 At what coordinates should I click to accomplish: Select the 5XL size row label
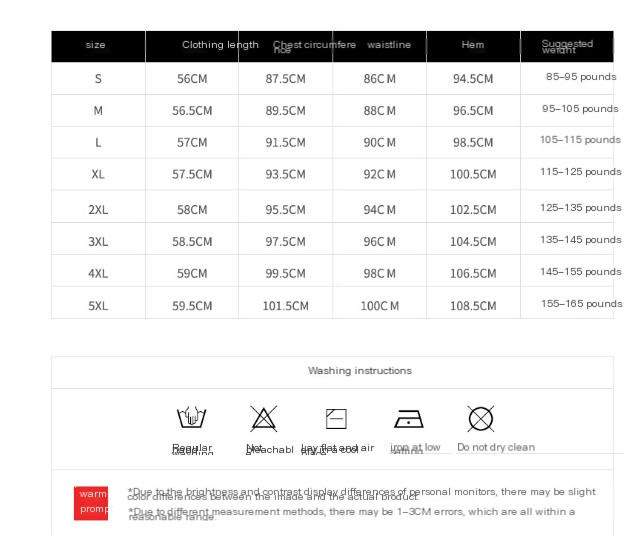(98, 306)
